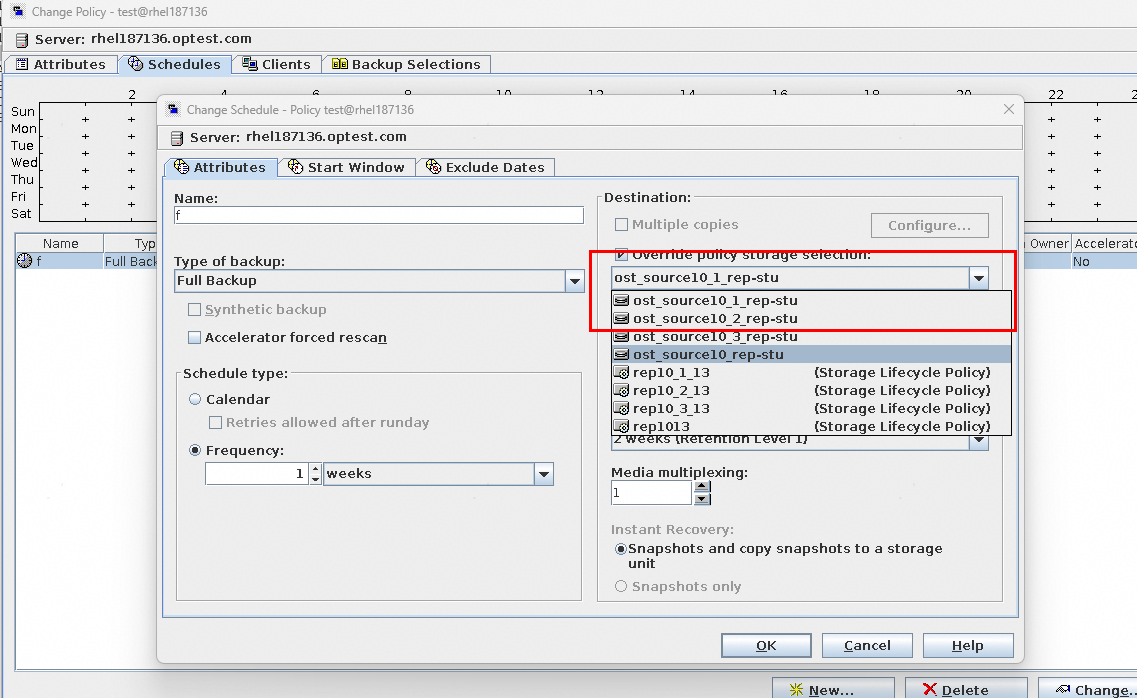The width and height of the screenshot is (1137, 698).
Task: Click the storage unit icon beside ost_source10_rep-stu
Action: (x=621, y=354)
